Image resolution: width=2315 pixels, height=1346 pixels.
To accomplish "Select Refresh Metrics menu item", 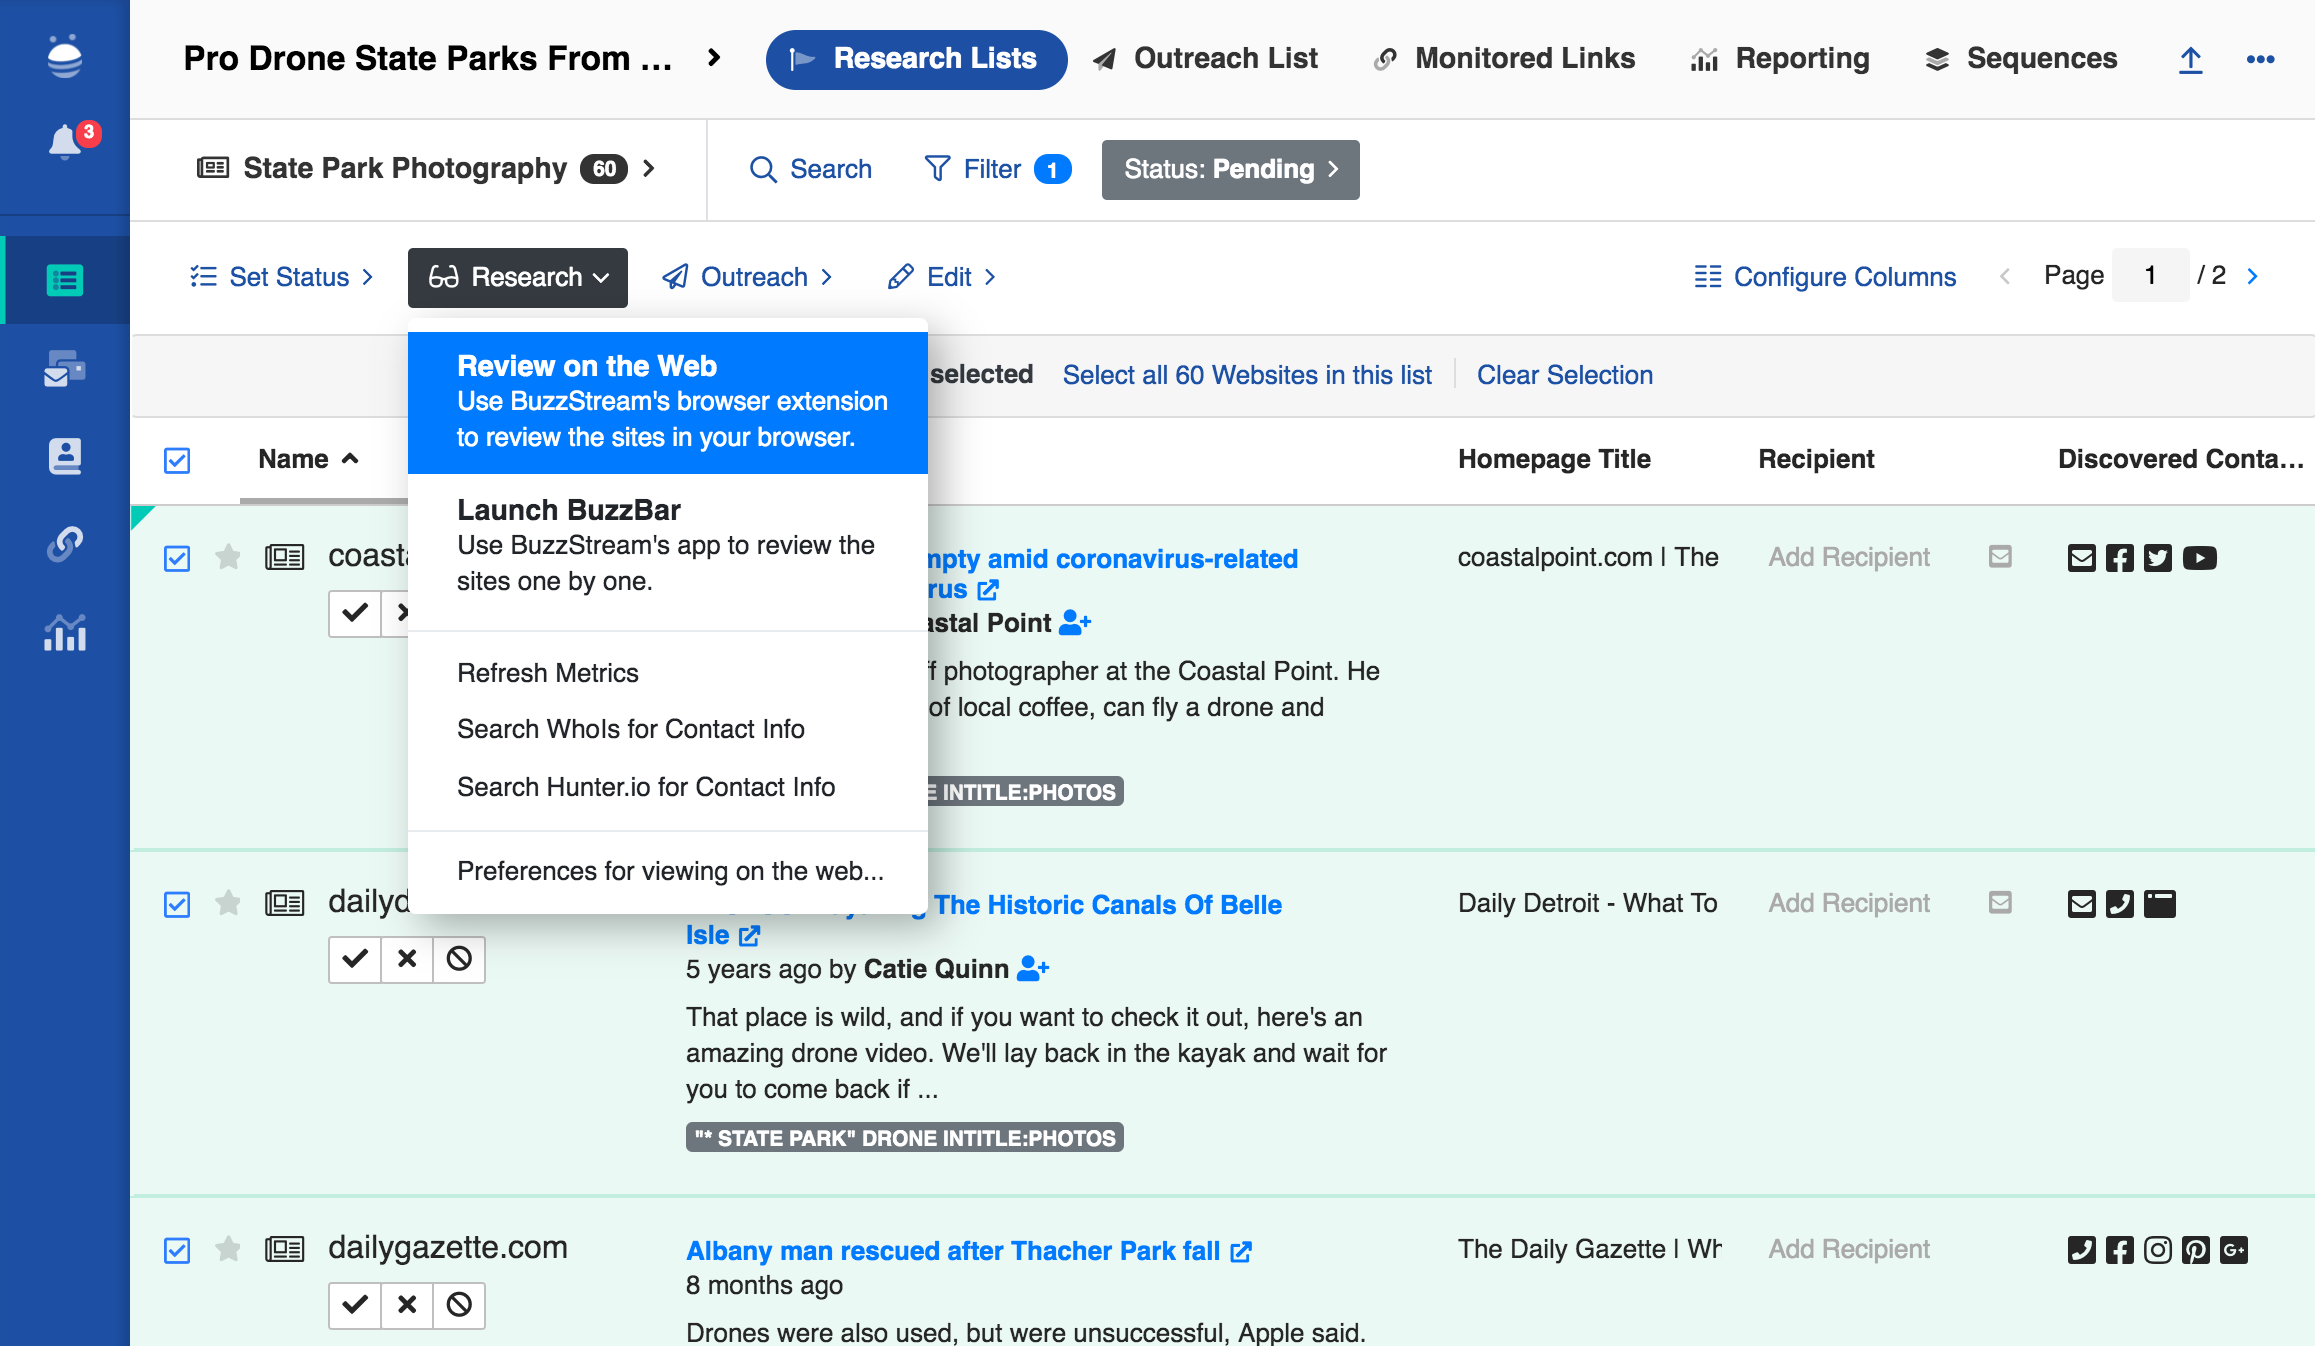I will 548,673.
